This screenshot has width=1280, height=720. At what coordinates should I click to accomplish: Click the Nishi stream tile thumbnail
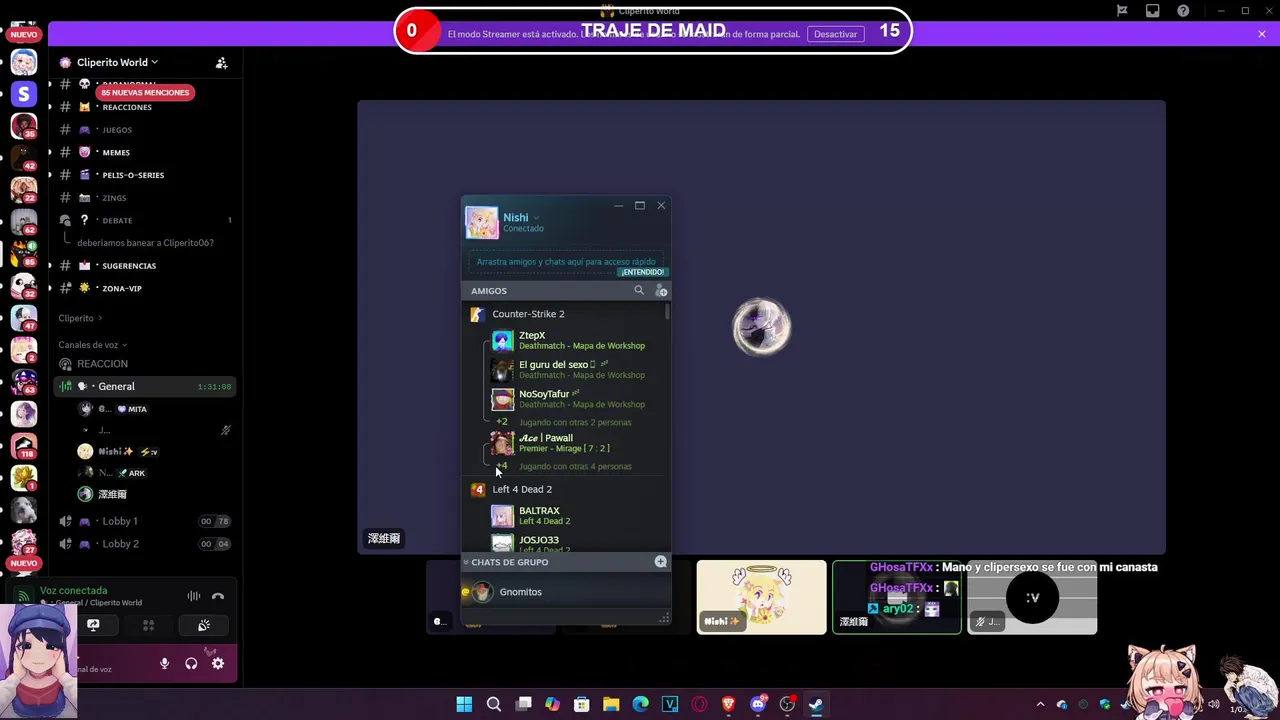[762, 597]
